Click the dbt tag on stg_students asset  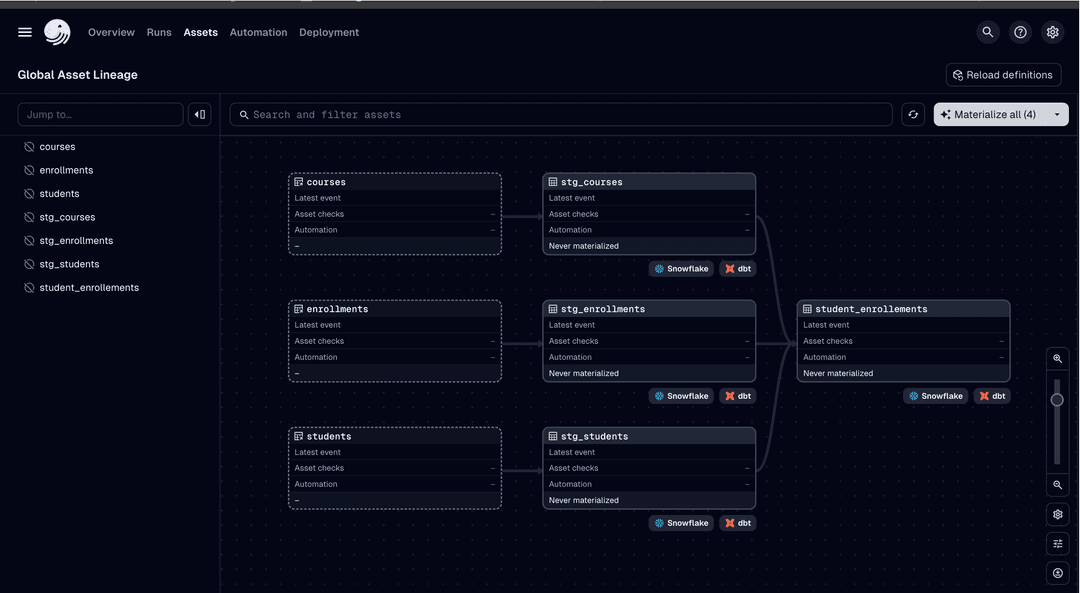point(738,522)
